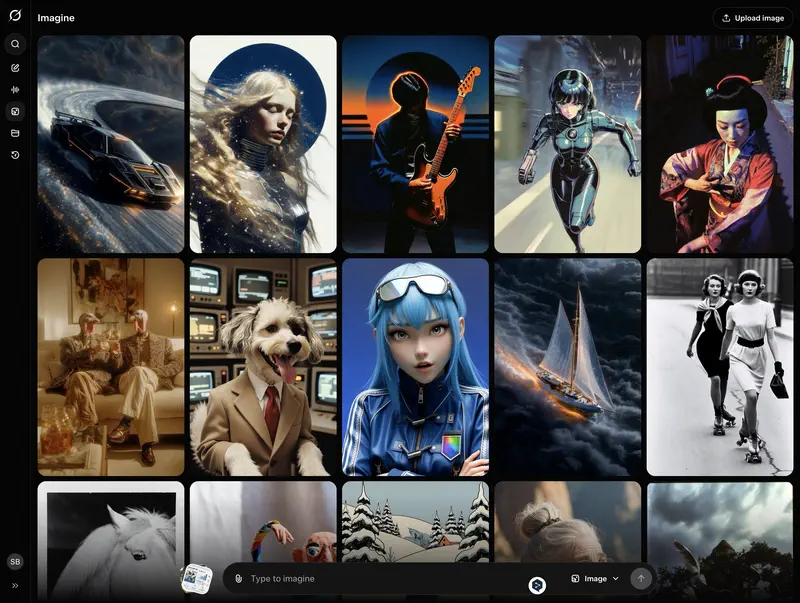The height and width of the screenshot is (603, 800).
Task: Open chat history from the sidebar
Action: [15, 155]
